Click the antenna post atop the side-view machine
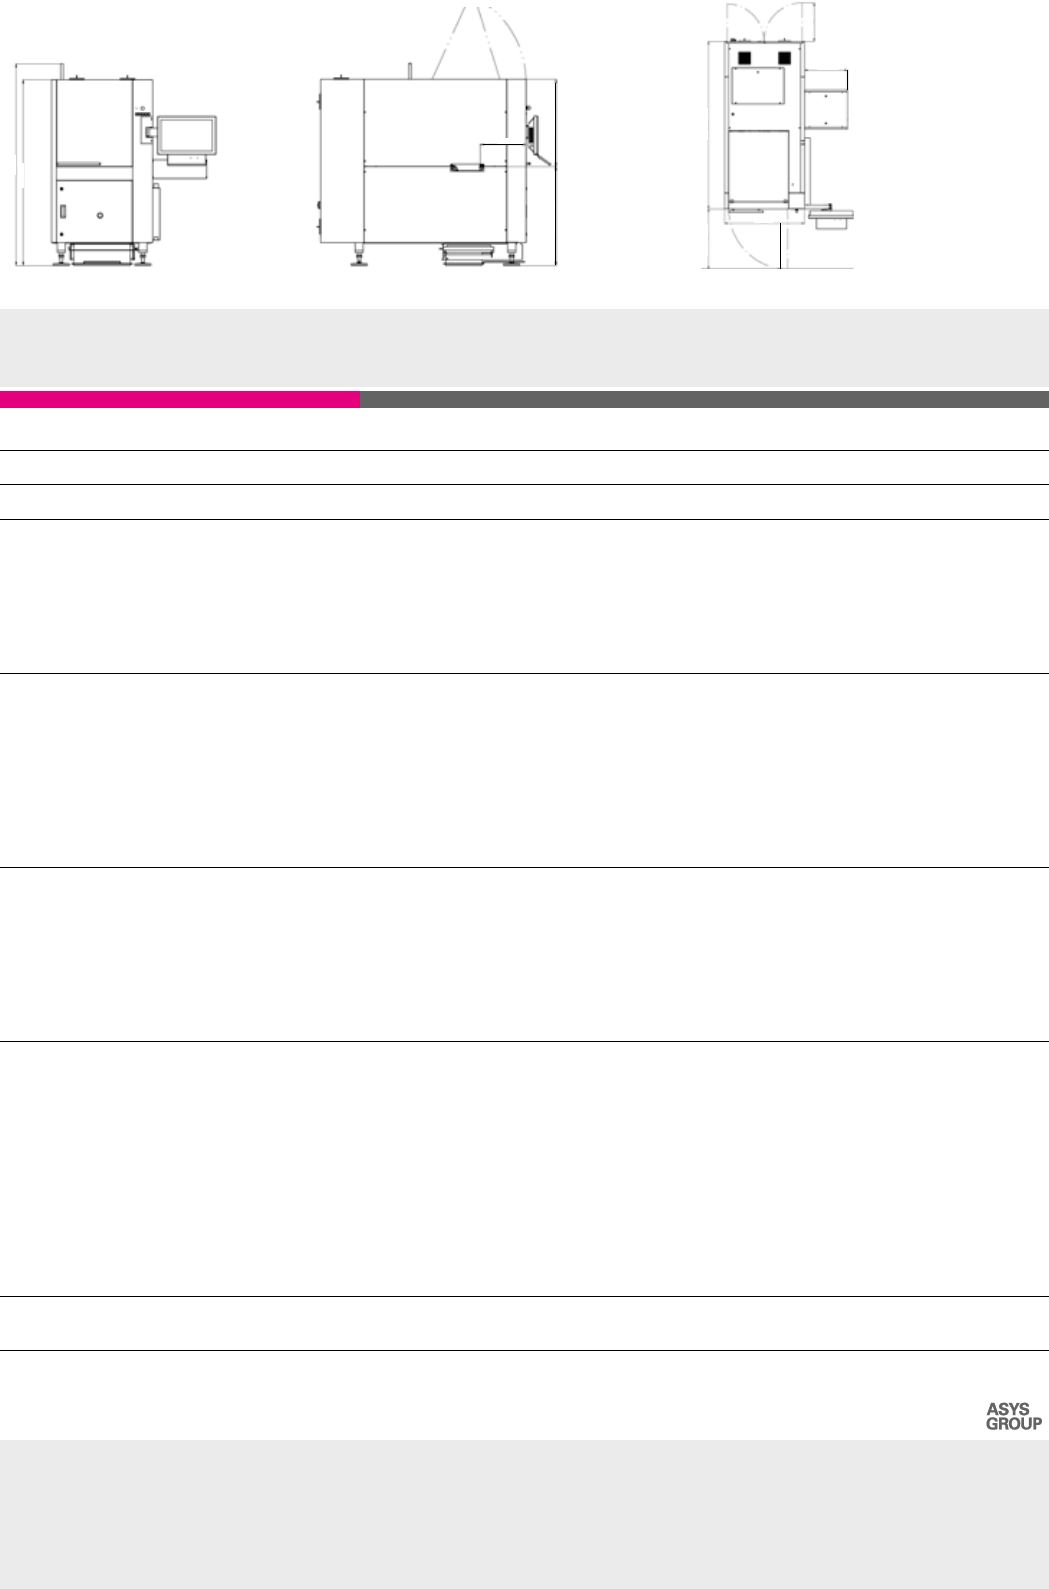 click(x=408, y=70)
